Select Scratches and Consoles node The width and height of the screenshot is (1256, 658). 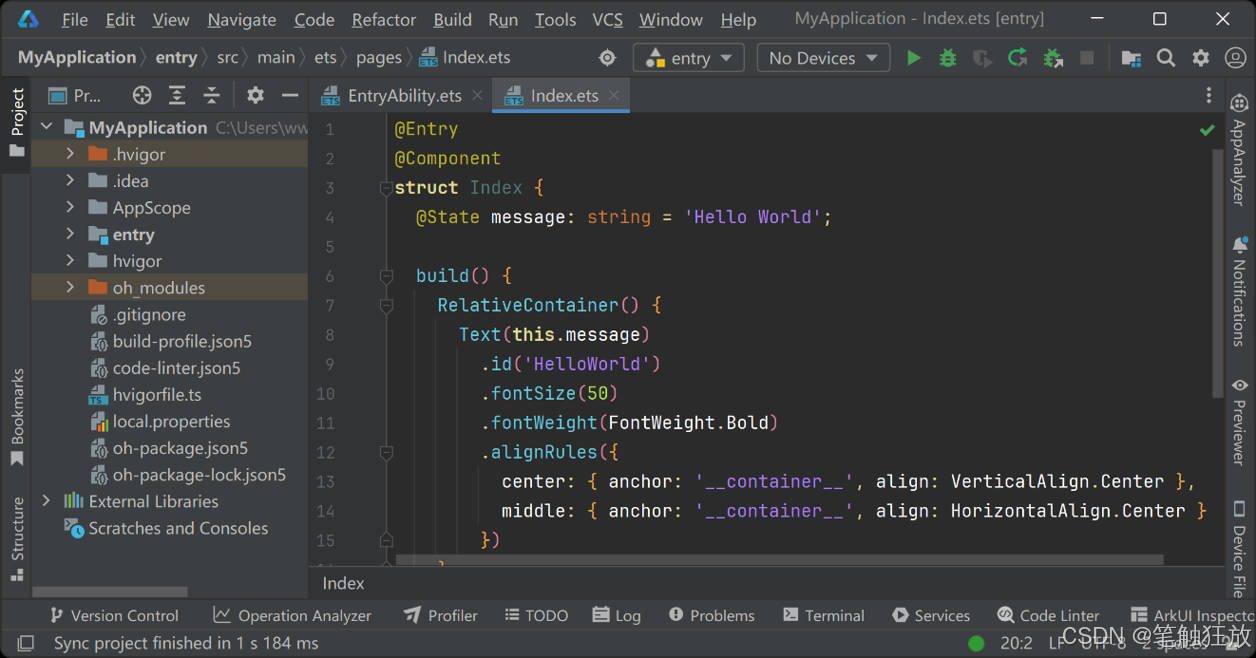[178, 528]
